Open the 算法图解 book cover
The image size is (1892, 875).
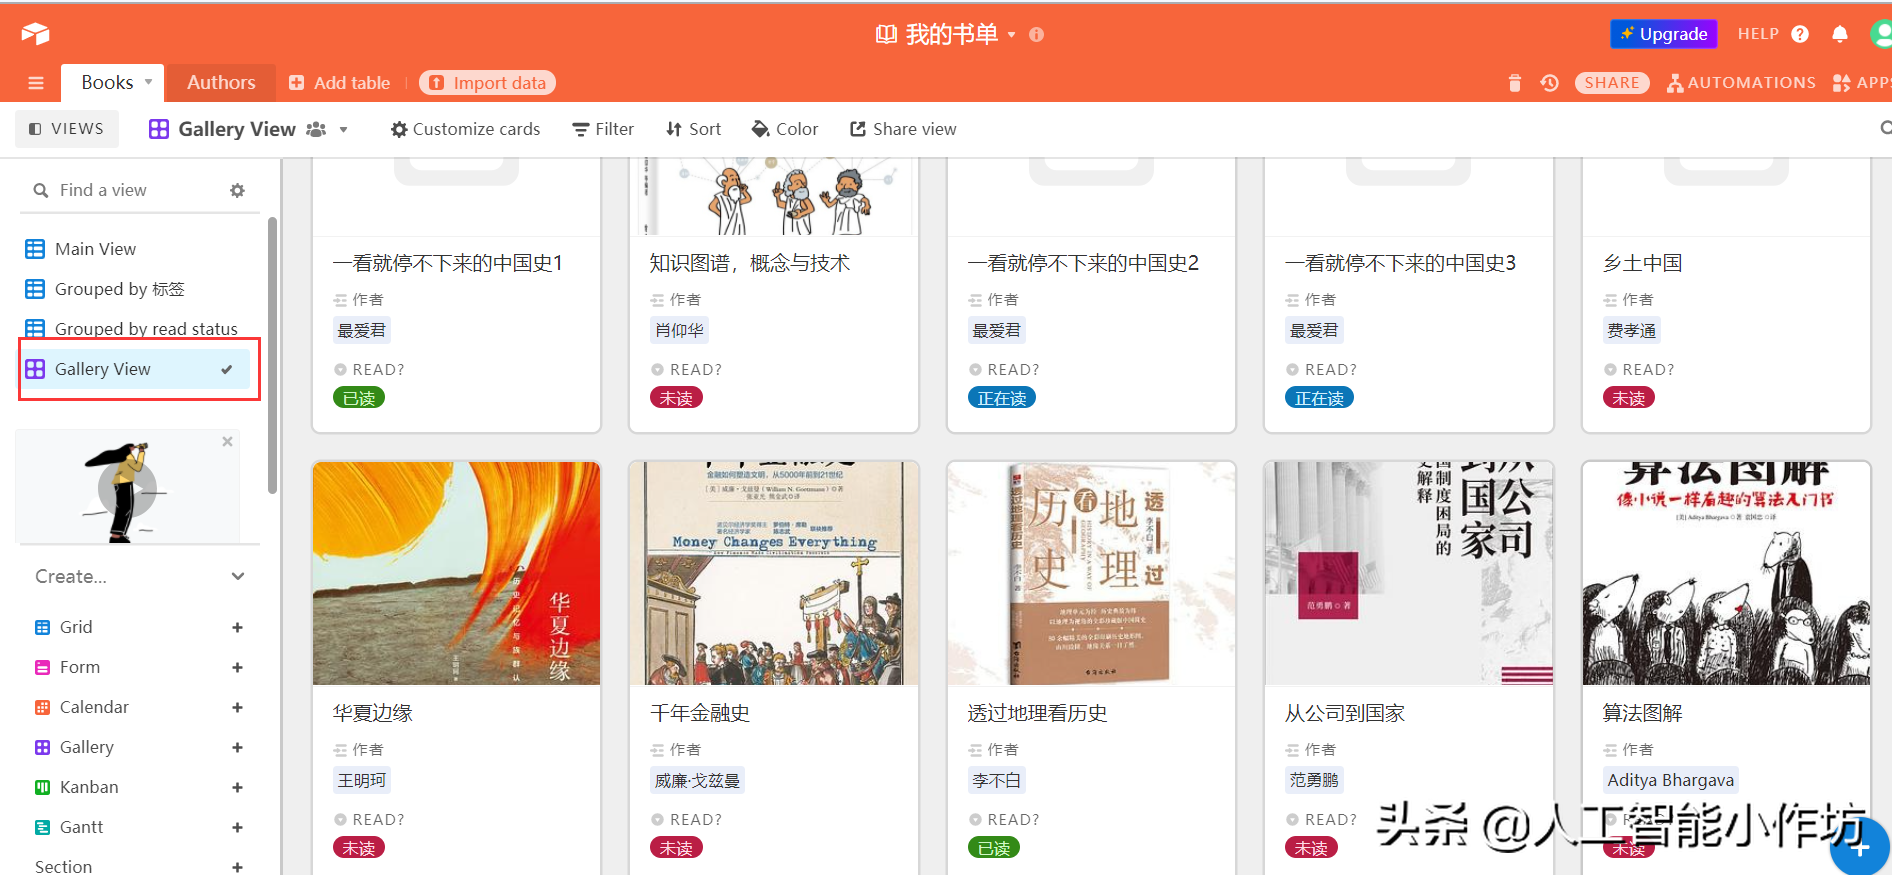[x=1726, y=573]
